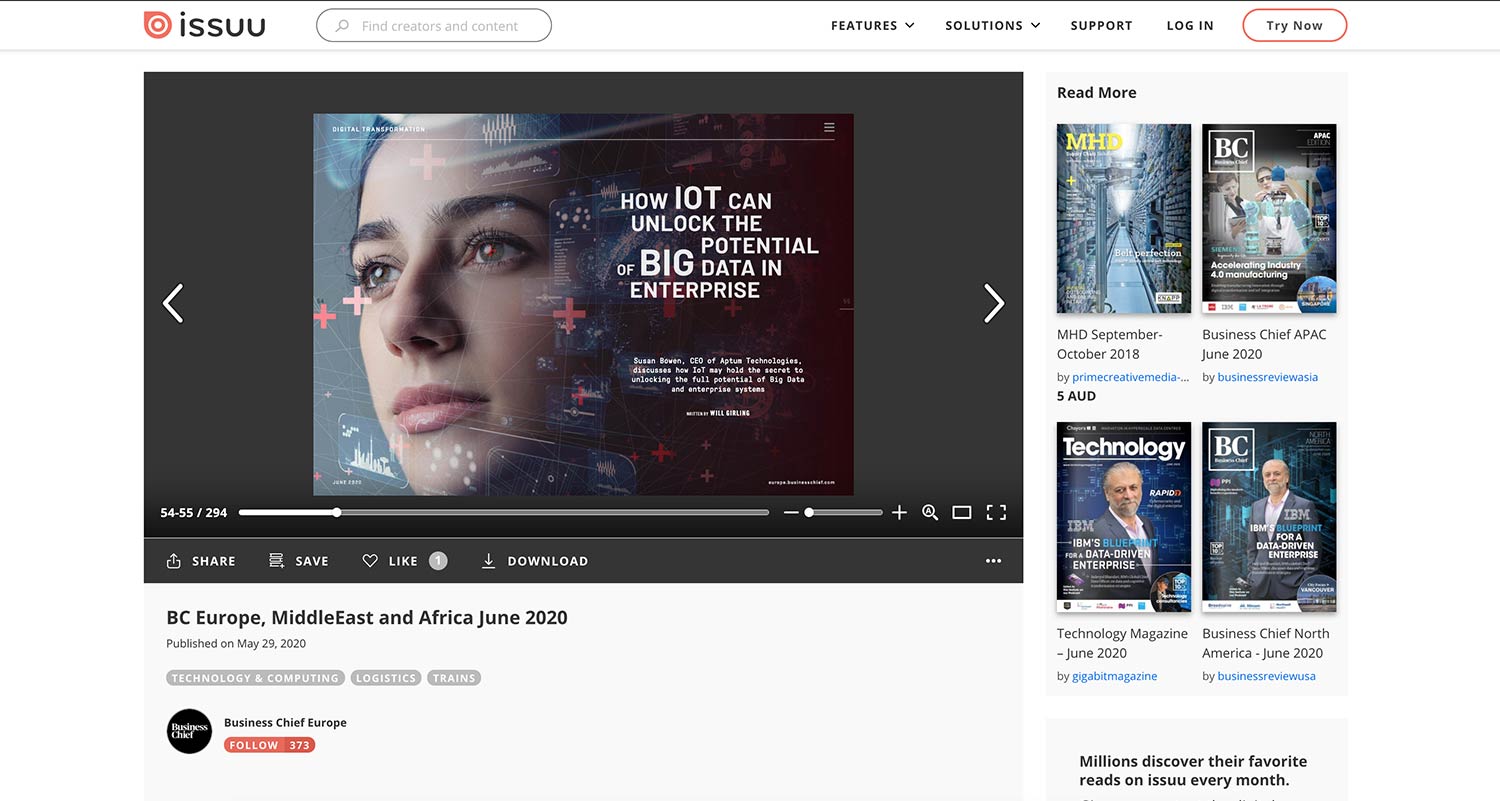The height and width of the screenshot is (801, 1500).
Task: Open the Technology Magazine cover thumbnail
Action: 1124,517
